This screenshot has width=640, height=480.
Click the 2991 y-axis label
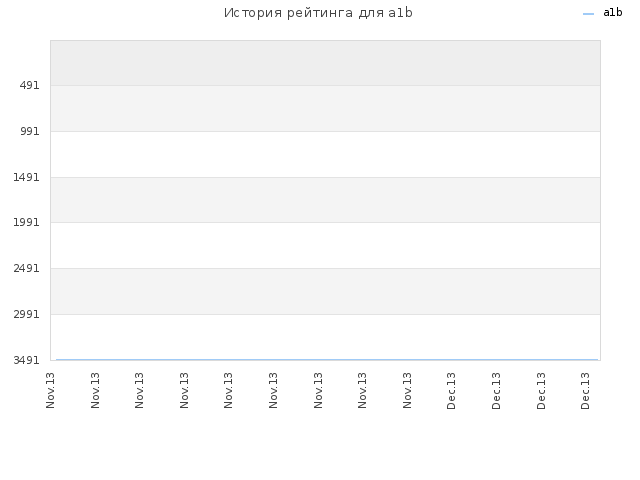(26, 314)
